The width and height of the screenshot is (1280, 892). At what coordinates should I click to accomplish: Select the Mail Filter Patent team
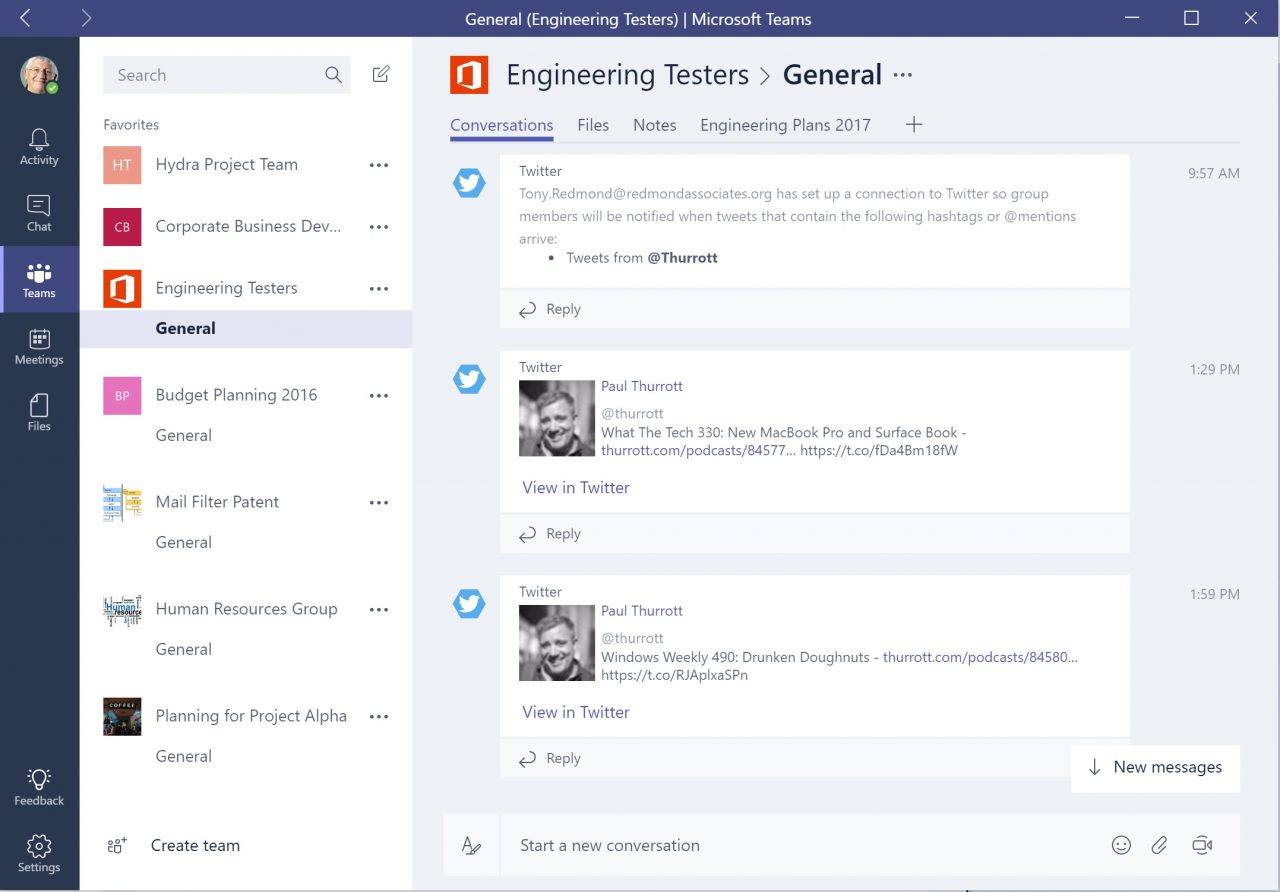point(217,502)
